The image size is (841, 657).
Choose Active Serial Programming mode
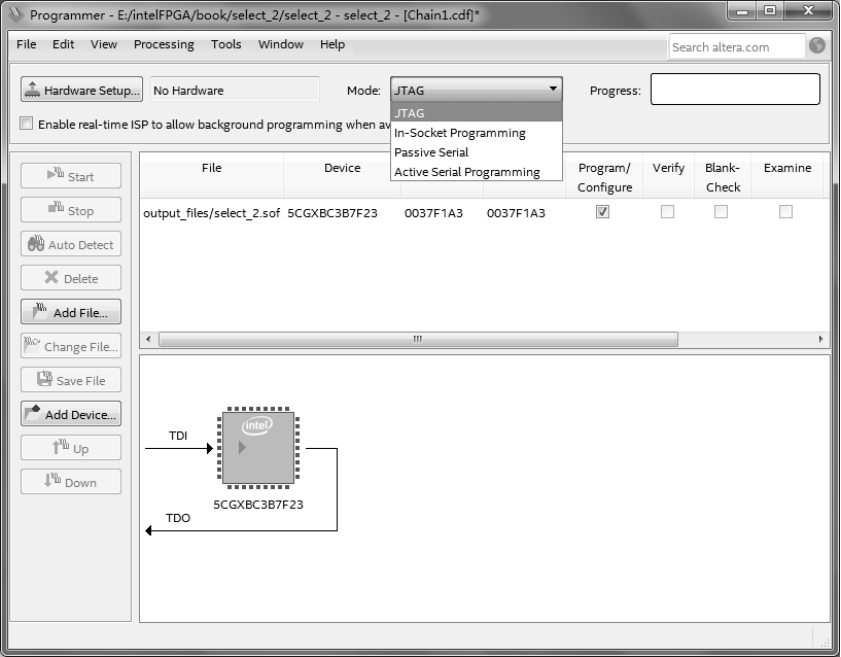tap(476, 172)
